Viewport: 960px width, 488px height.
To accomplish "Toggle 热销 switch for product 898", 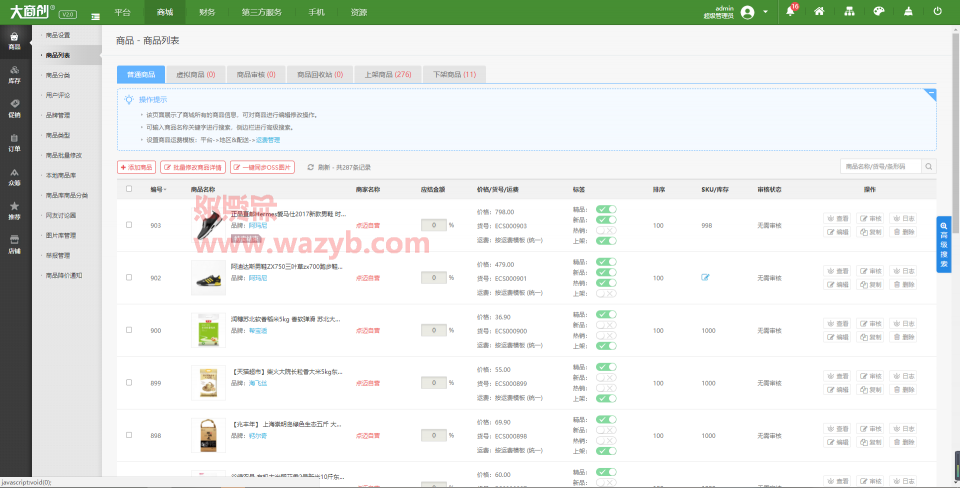I will (x=606, y=441).
